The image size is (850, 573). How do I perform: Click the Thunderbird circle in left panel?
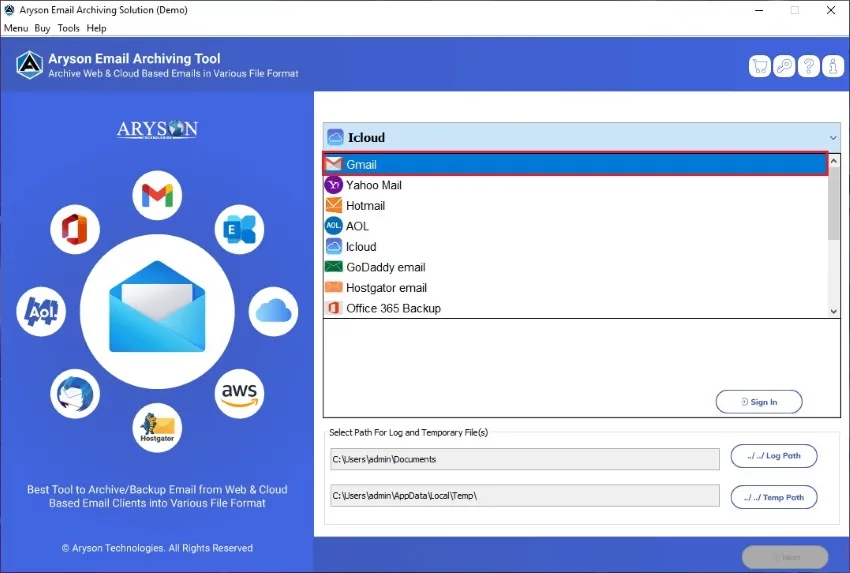[75, 394]
